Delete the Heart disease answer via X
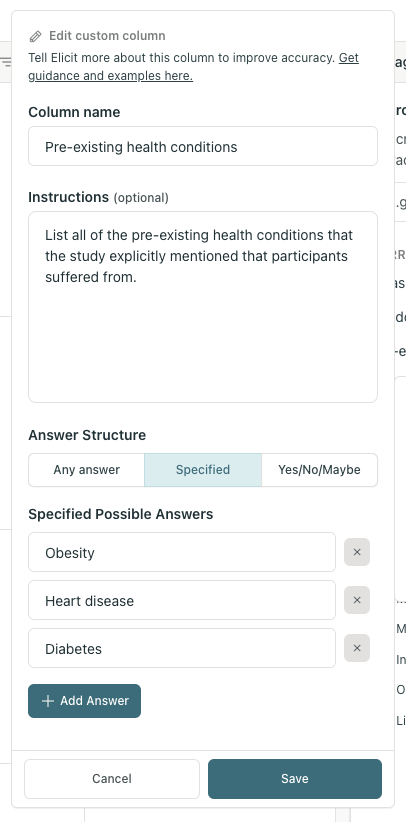The width and height of the screenshot is (406, 822). tap(357, 600)
